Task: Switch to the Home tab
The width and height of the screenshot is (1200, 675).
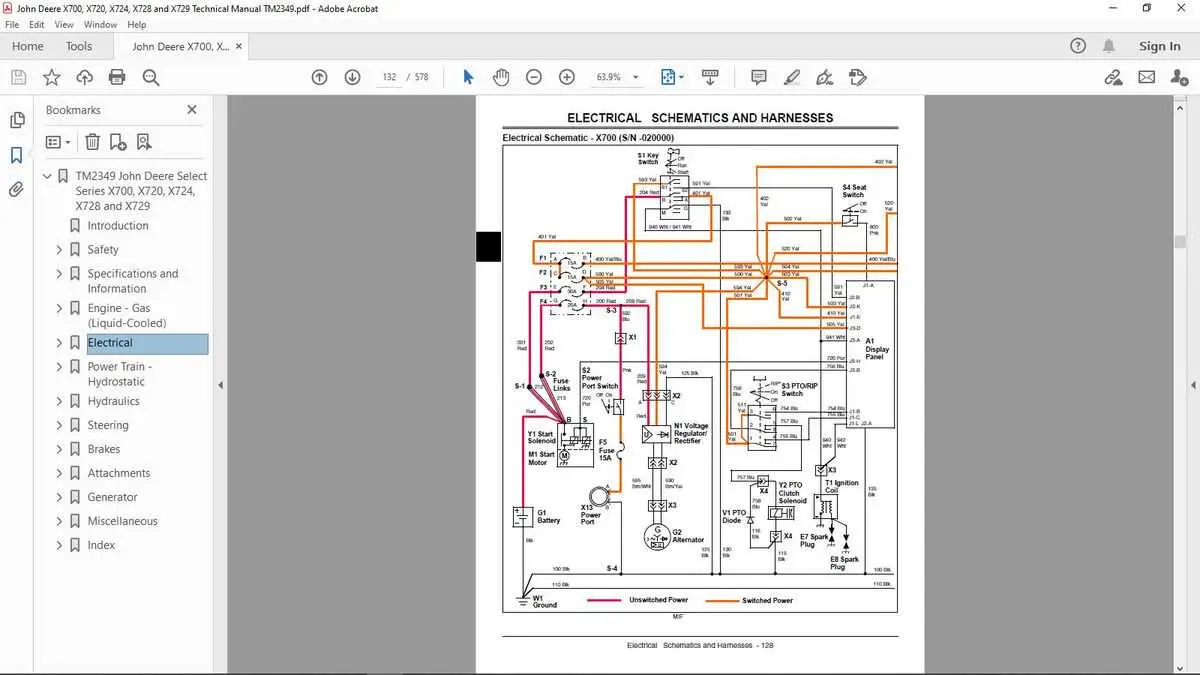Action: pos(27,46)
